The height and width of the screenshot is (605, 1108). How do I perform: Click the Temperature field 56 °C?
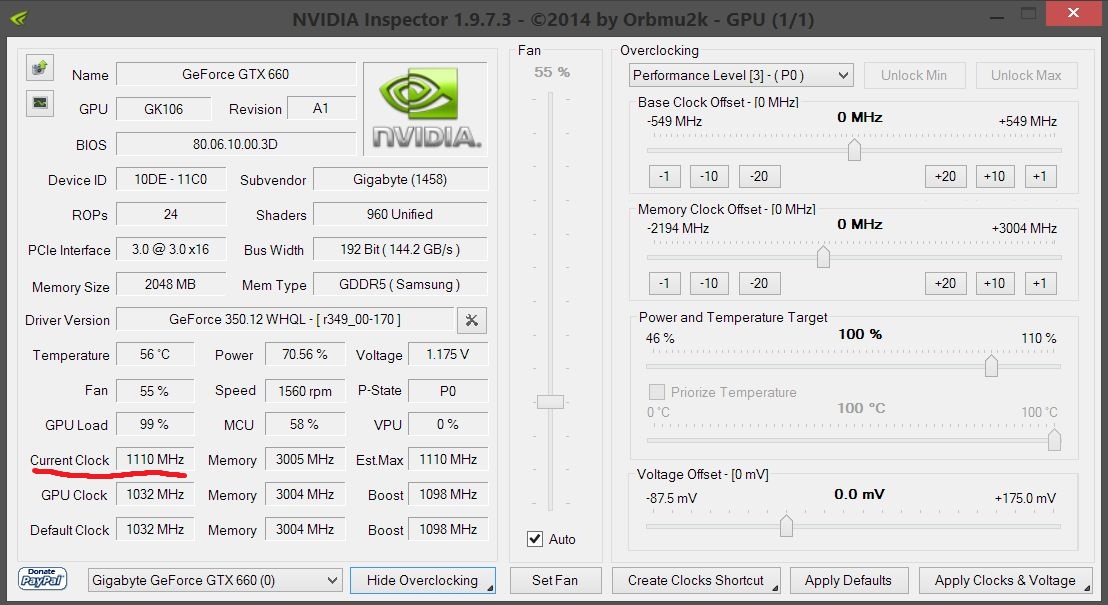(x=155, y=354)
